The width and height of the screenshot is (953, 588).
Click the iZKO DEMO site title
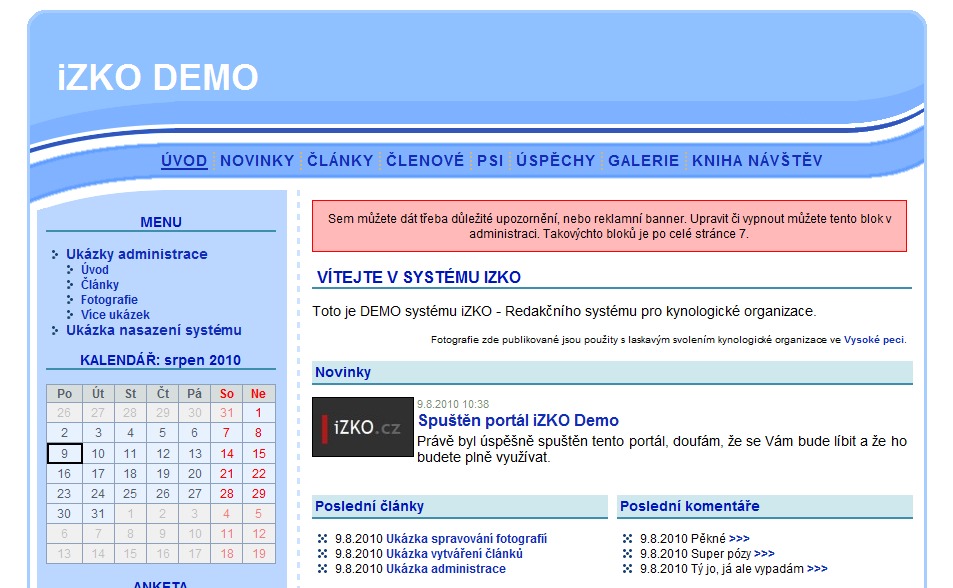click(x=158, y=77)
